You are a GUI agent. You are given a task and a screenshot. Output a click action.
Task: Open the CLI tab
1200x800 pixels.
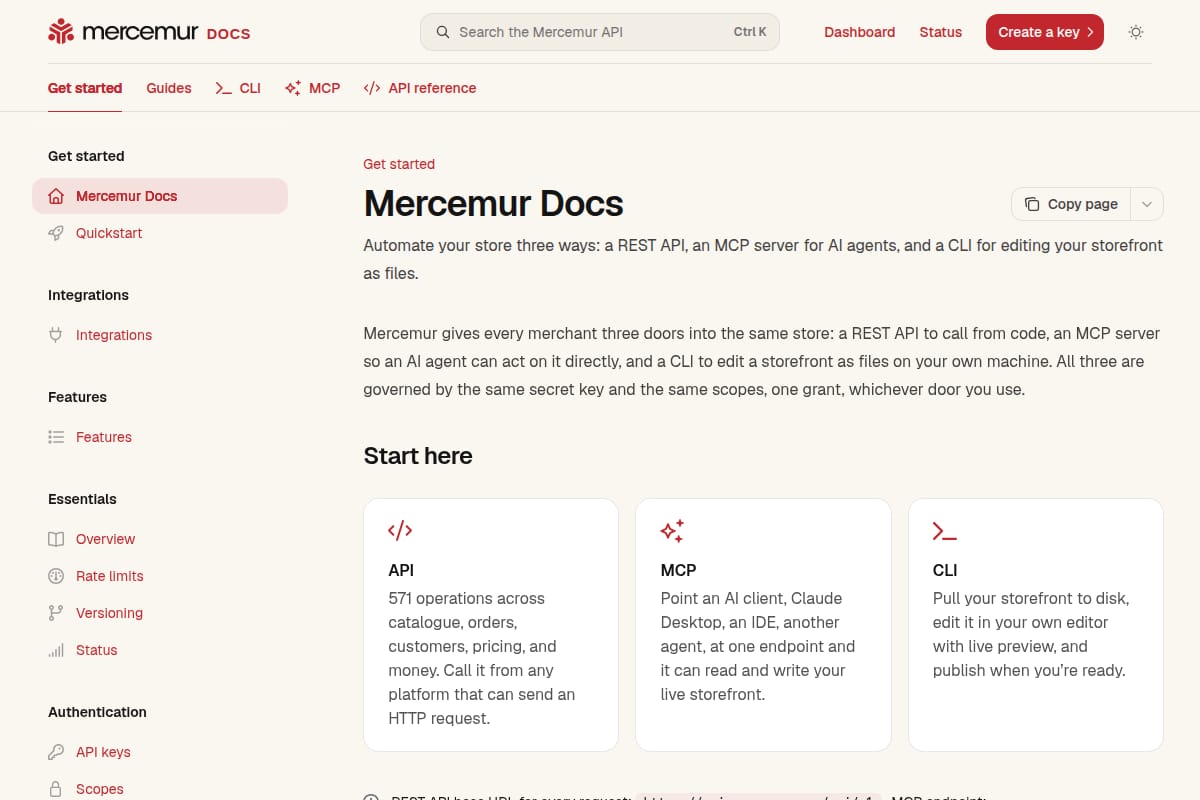coord(238,88)
